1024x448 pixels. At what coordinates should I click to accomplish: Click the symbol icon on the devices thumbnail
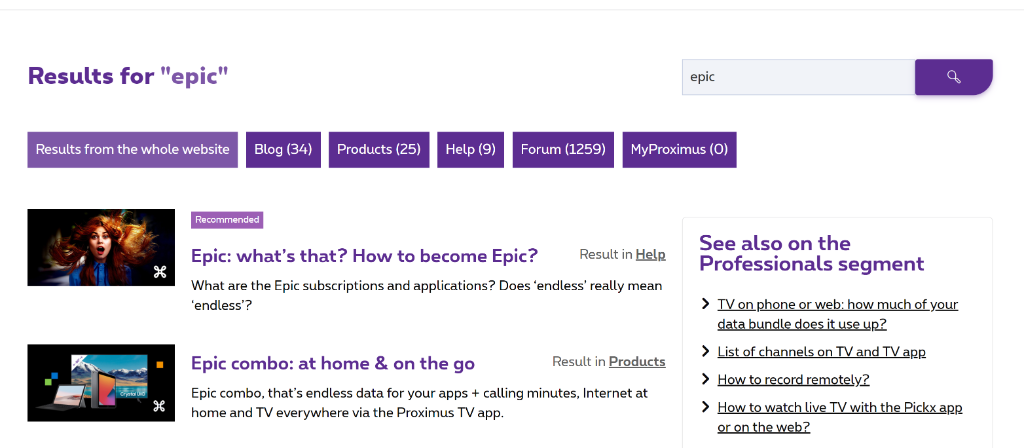click(159, 407)
